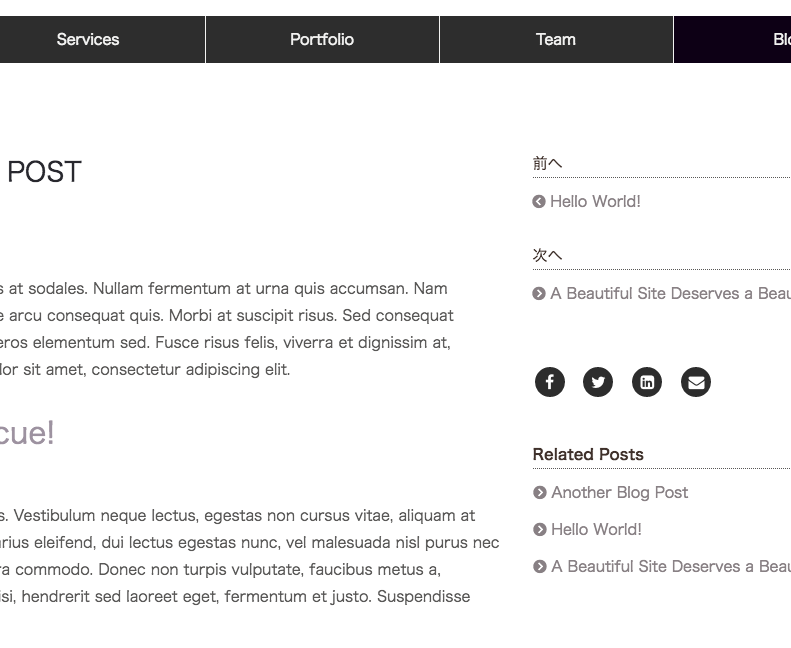Click the Related Posts section heading

pos(588,454)
